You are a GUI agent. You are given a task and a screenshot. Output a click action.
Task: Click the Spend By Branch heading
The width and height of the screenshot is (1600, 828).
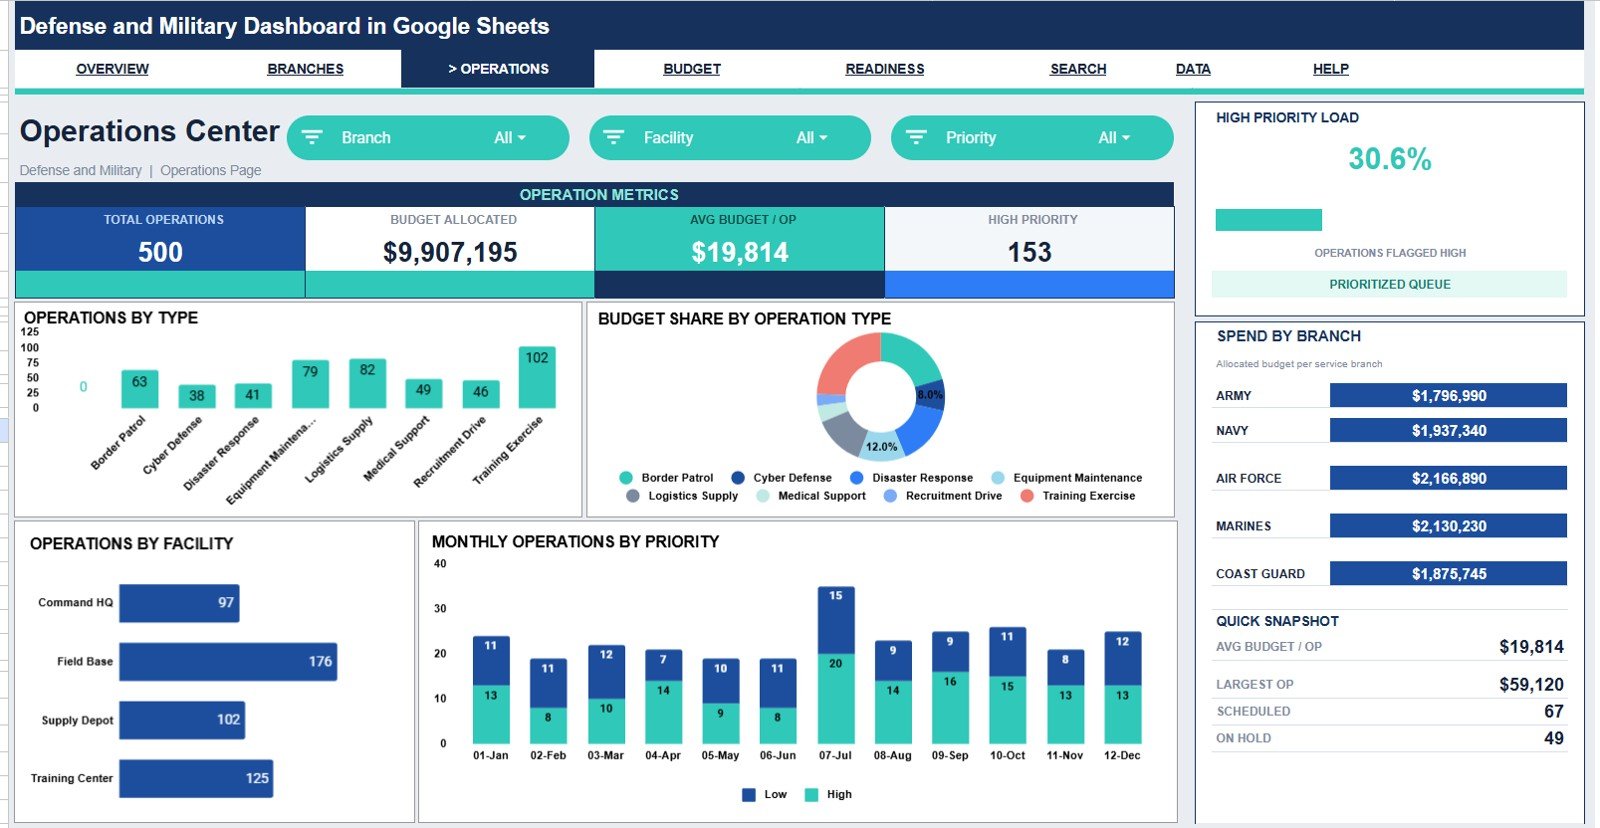1288,336
